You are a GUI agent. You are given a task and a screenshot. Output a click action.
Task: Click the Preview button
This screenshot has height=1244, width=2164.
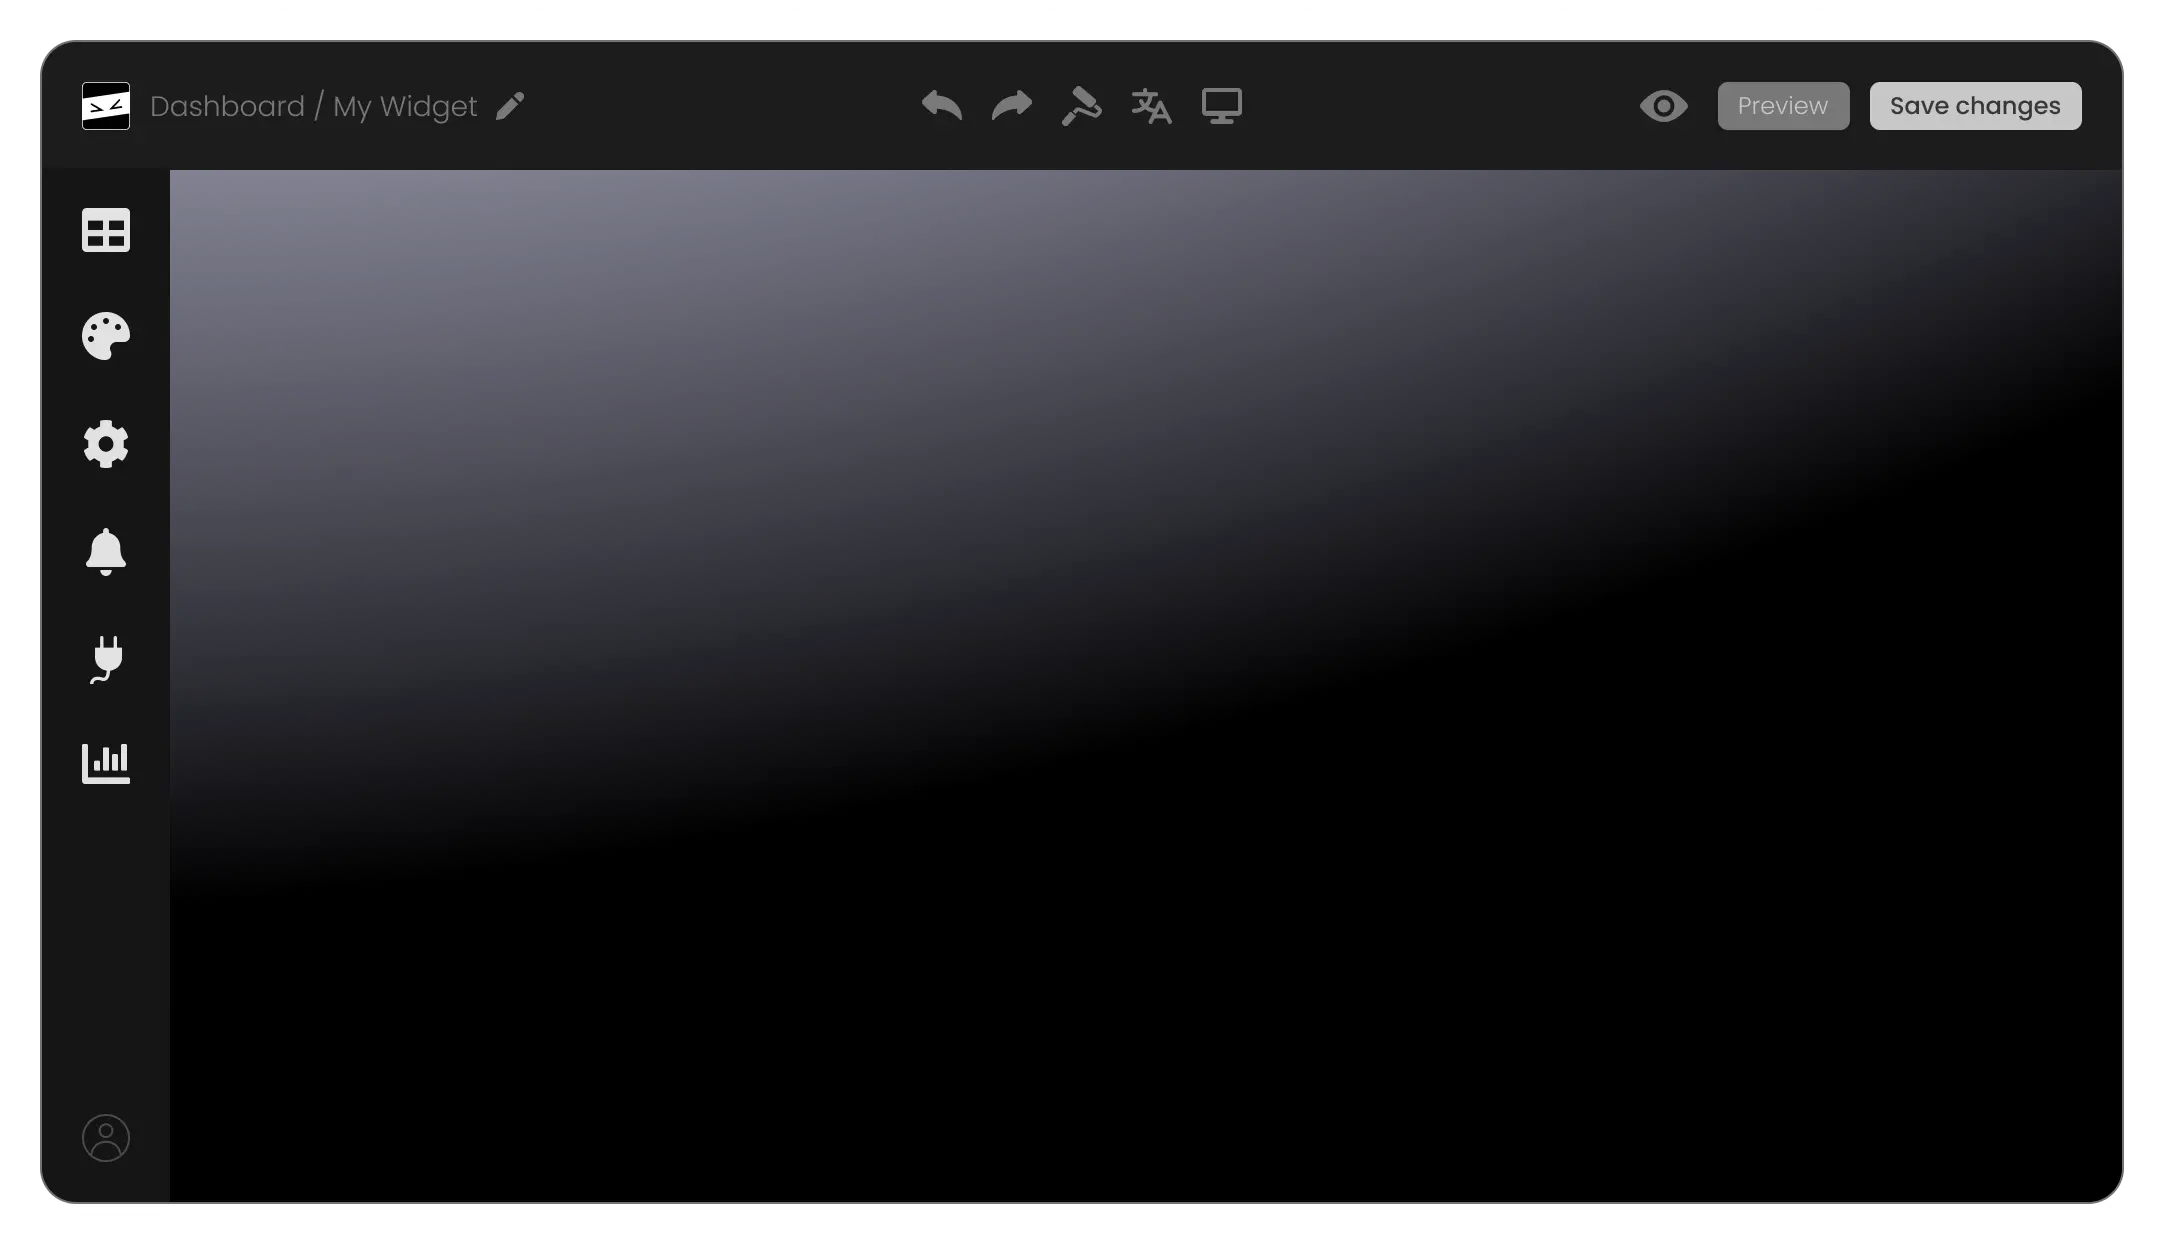tap(1782, 106)
